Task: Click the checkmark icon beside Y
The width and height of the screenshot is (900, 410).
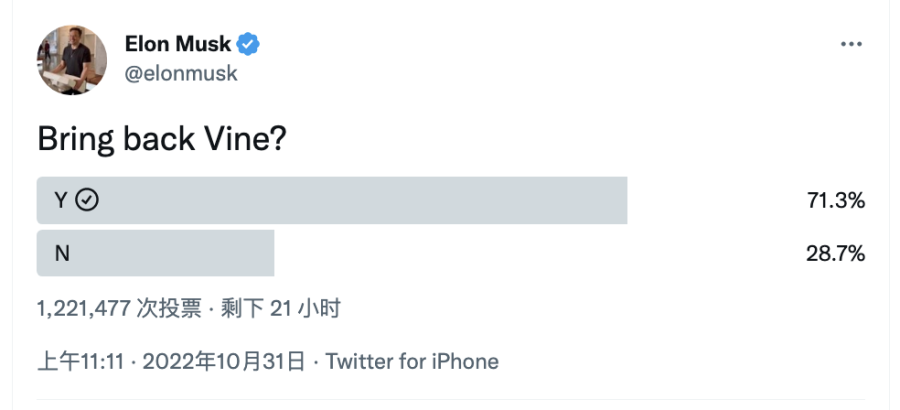Action: coord(87,200)
